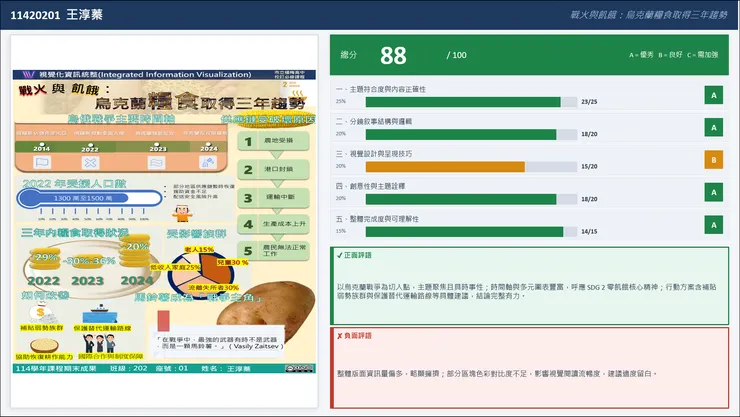Click the green checkmark beside 正面評語
Image resolution: width=740 pixels, height=417 pixels.
click(x=339, y=255)
